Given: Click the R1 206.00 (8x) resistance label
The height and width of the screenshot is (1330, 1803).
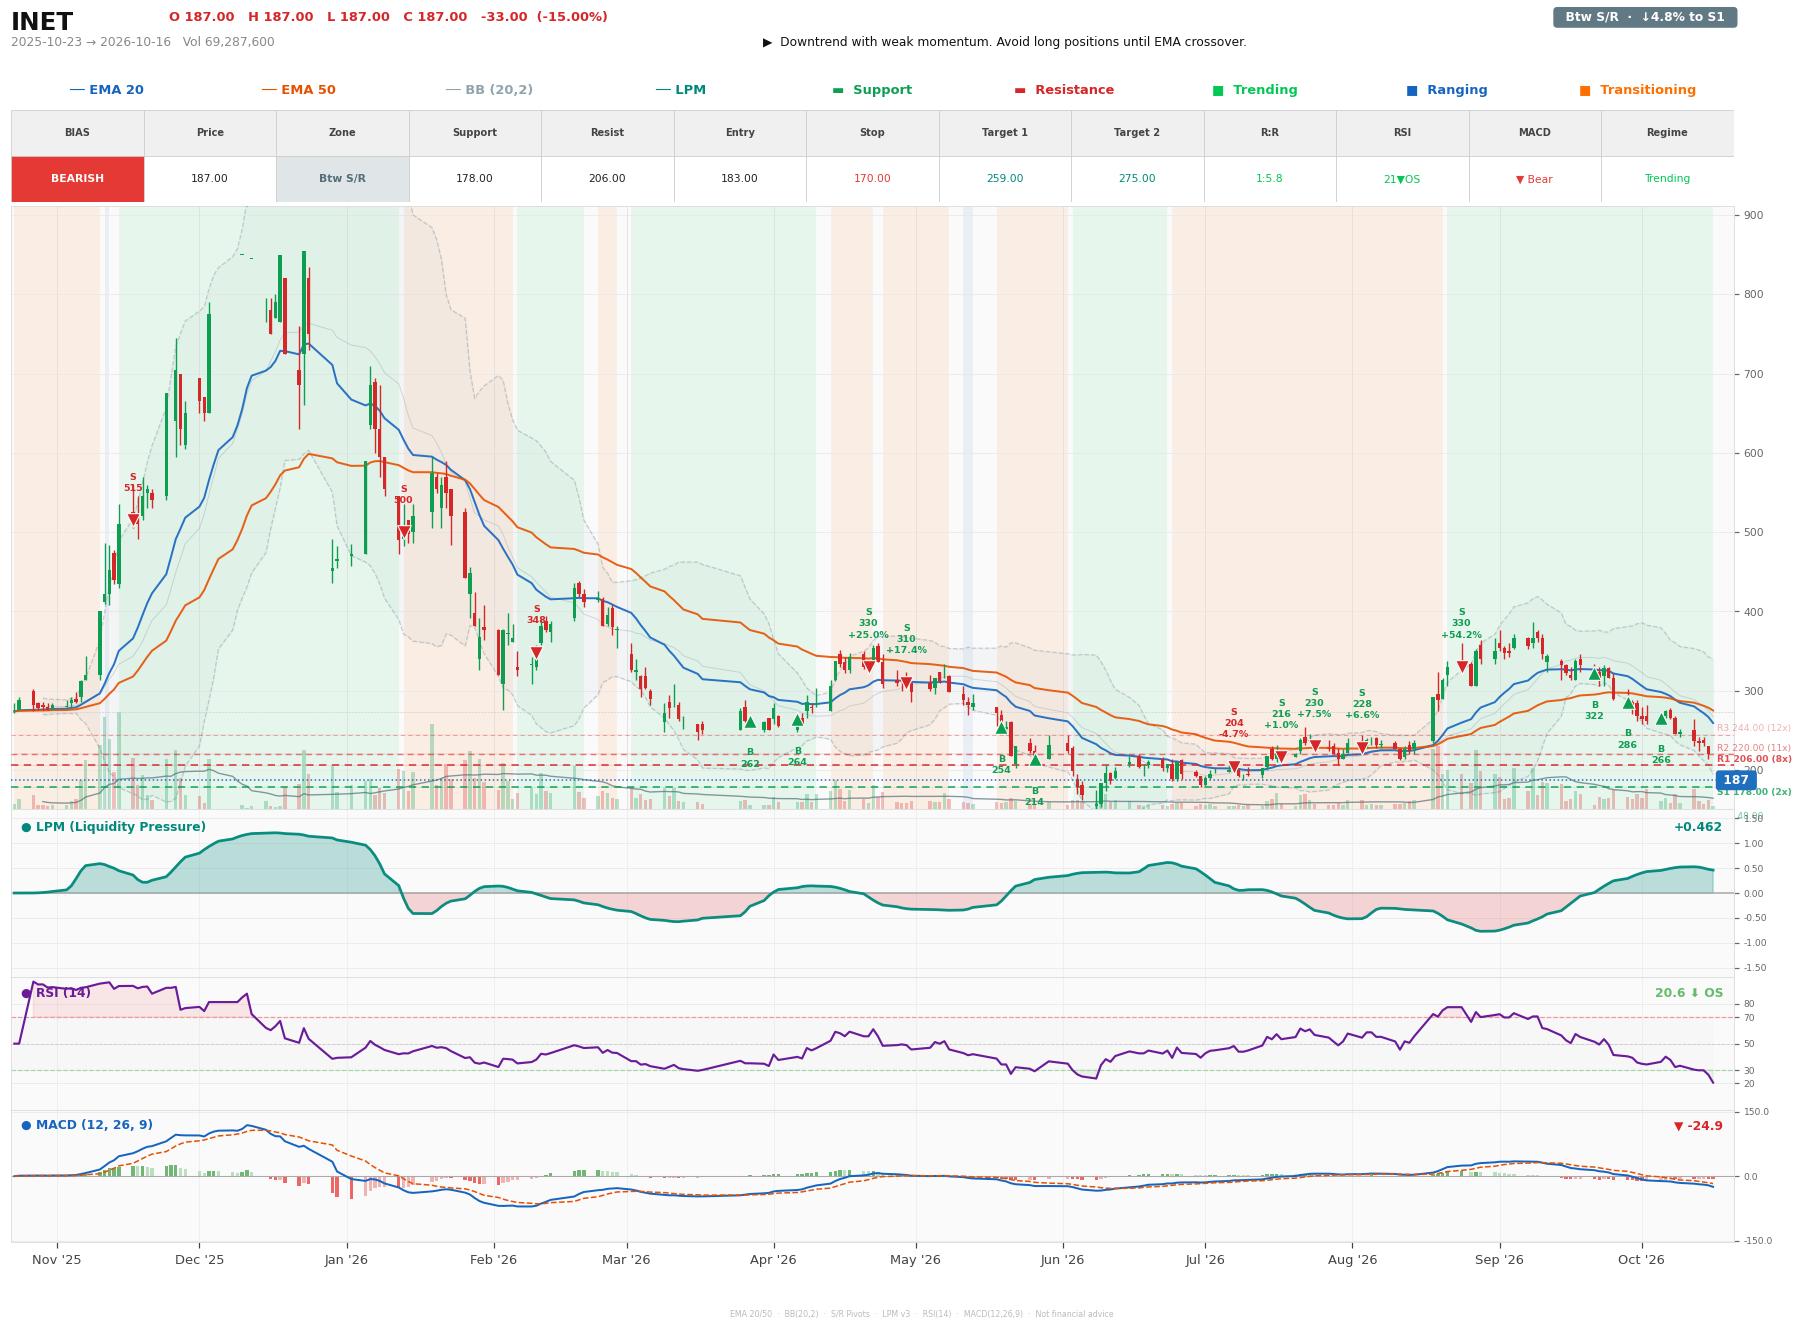Looking at the screenshot, I should [x=1754, y=759].
